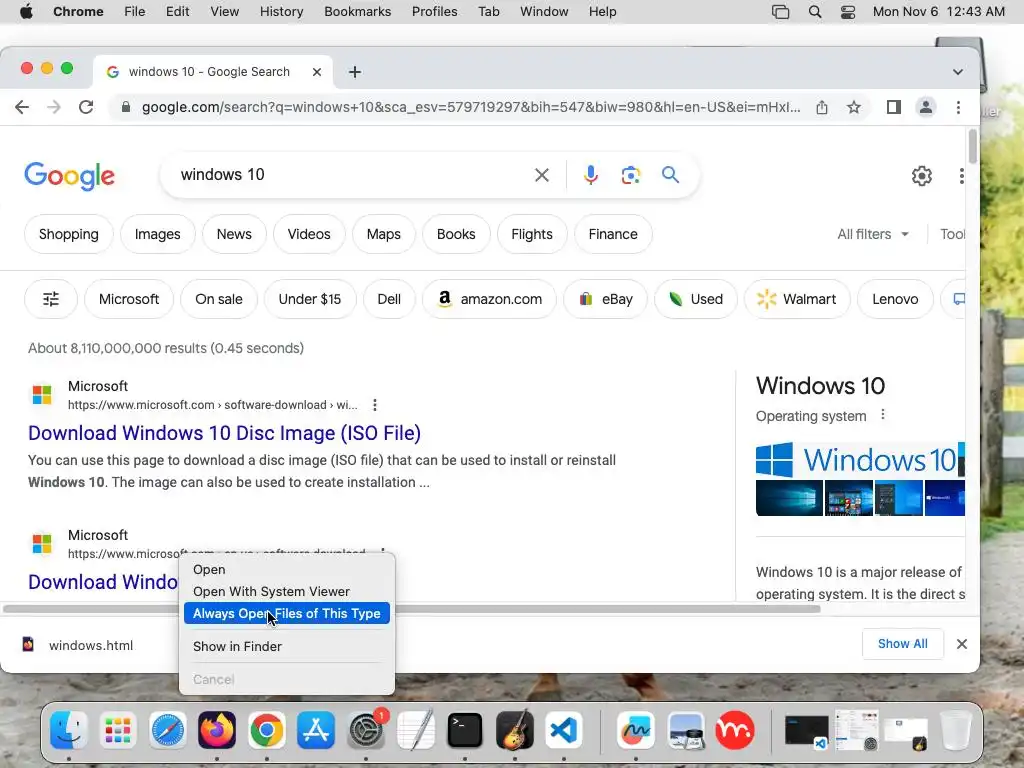The image size is (1024, 768).
Task: Expand the All filters dropdown
Action: [x=873, y=234]
